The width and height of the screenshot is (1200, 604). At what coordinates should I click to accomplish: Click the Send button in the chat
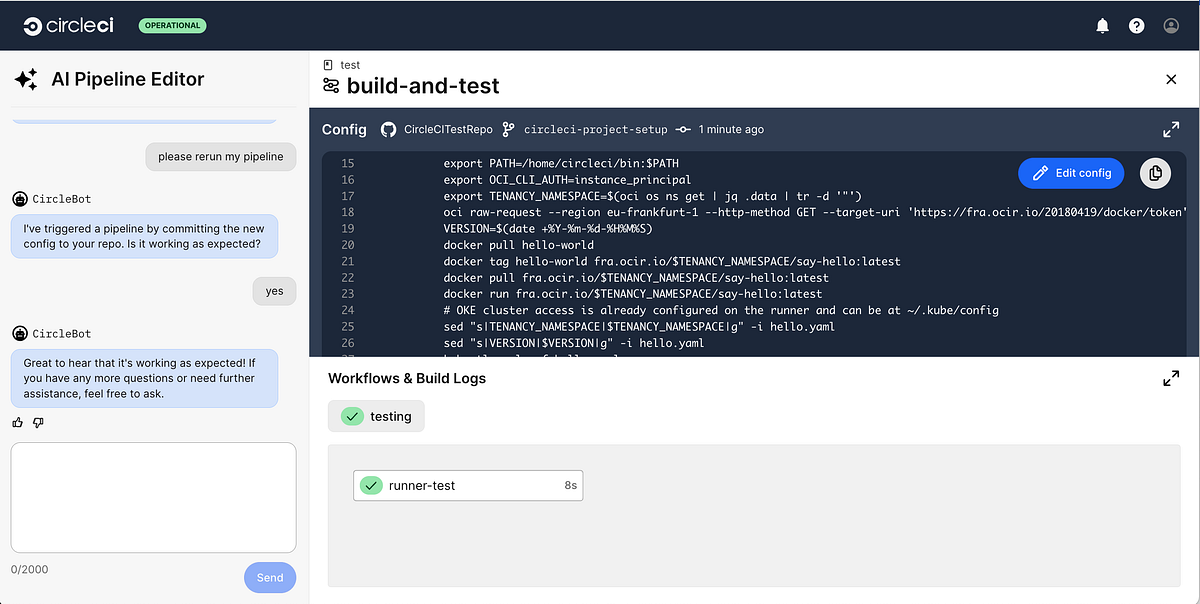[269, 577]
